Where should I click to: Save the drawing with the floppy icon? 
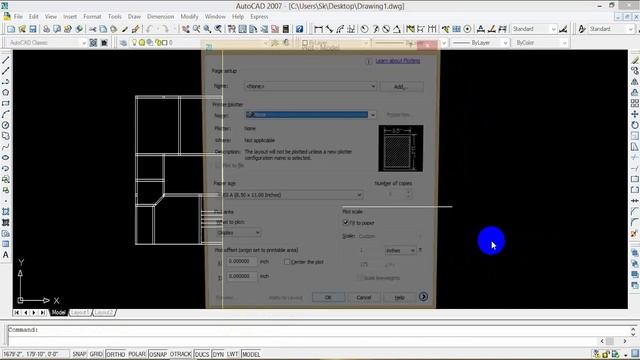point(32,29)
